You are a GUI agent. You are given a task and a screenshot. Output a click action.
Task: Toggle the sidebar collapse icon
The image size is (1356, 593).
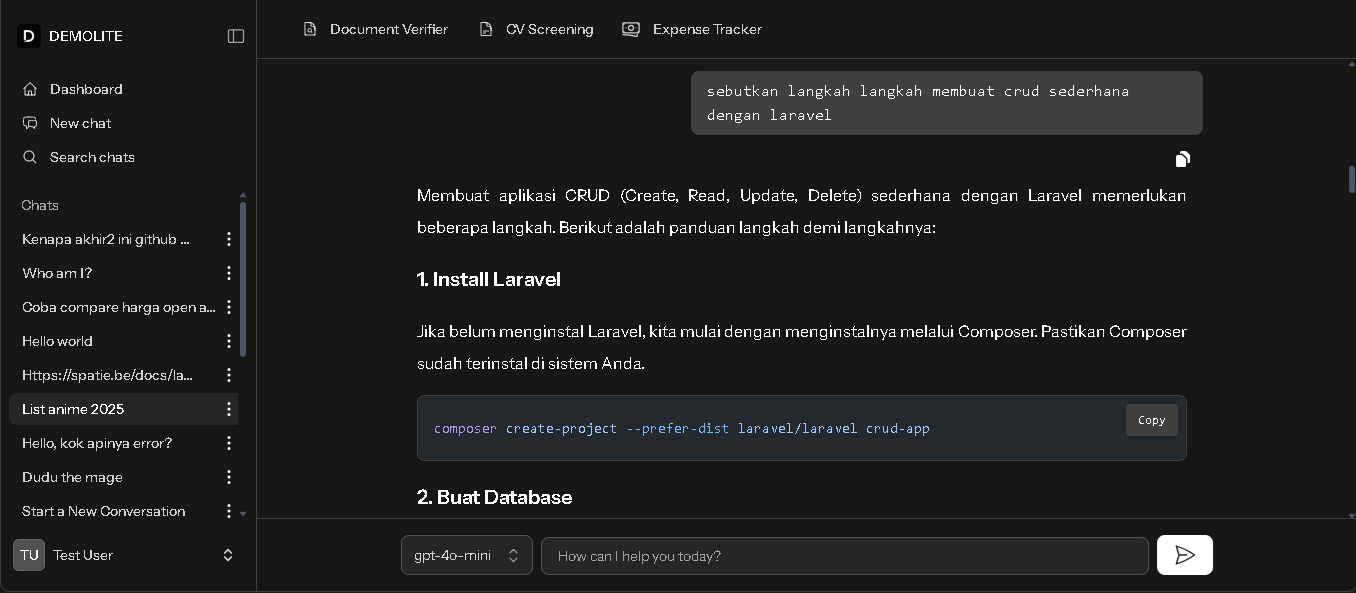pyautogui.click(x=236, y=36)
